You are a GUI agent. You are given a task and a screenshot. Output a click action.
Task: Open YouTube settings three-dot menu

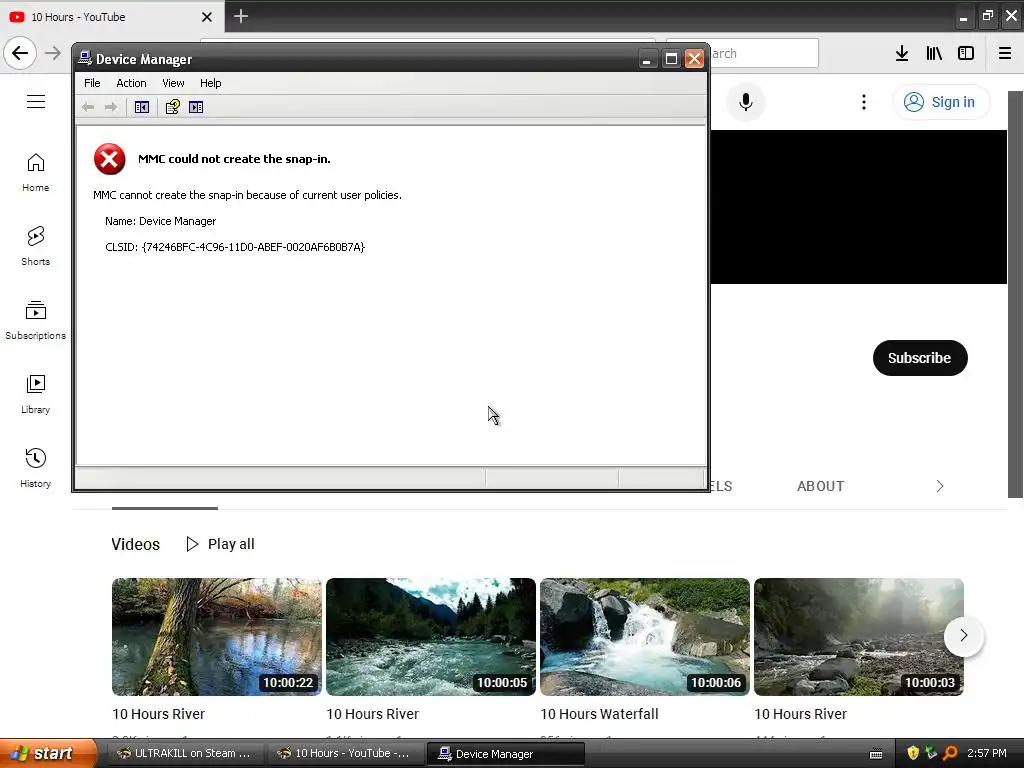(864, 102)
